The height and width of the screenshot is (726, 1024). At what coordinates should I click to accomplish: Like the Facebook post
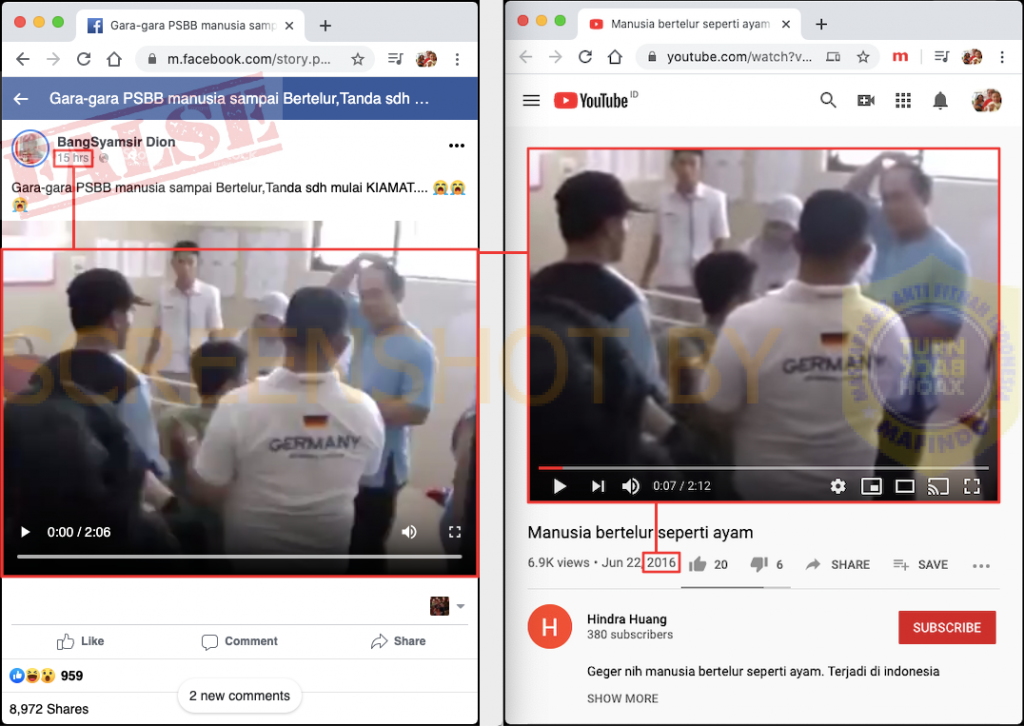click(x=80, y=641)
